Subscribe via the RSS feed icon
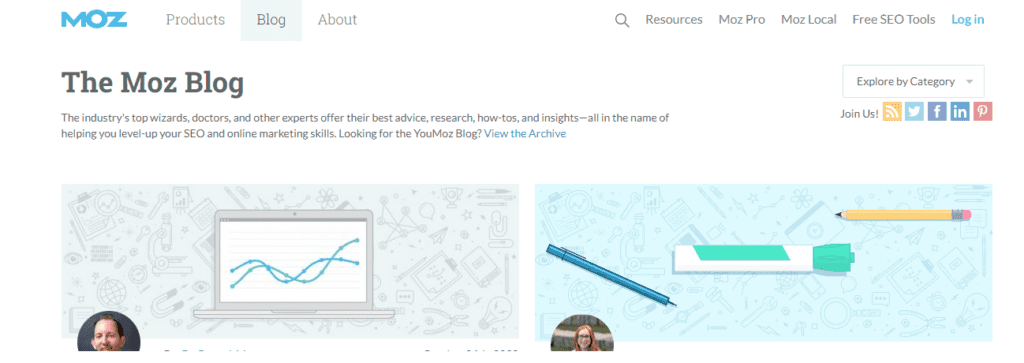 [892, 112]
